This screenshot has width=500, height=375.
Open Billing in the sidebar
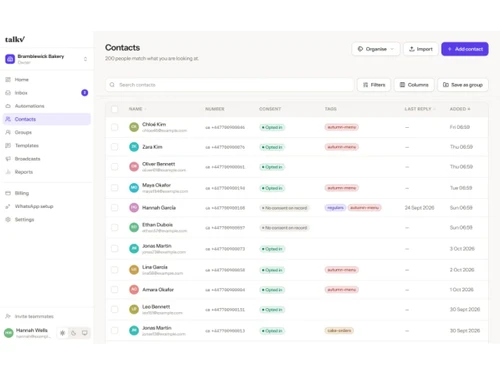[47, 193]
